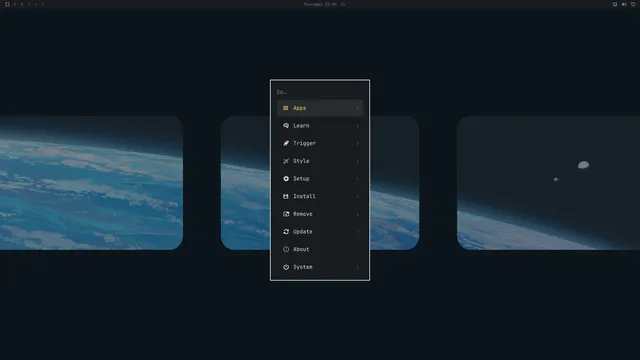Viewport: 640px width, 360px height.
Task: Expand the Install submenu chevron
Action: (x=358, y=196)
